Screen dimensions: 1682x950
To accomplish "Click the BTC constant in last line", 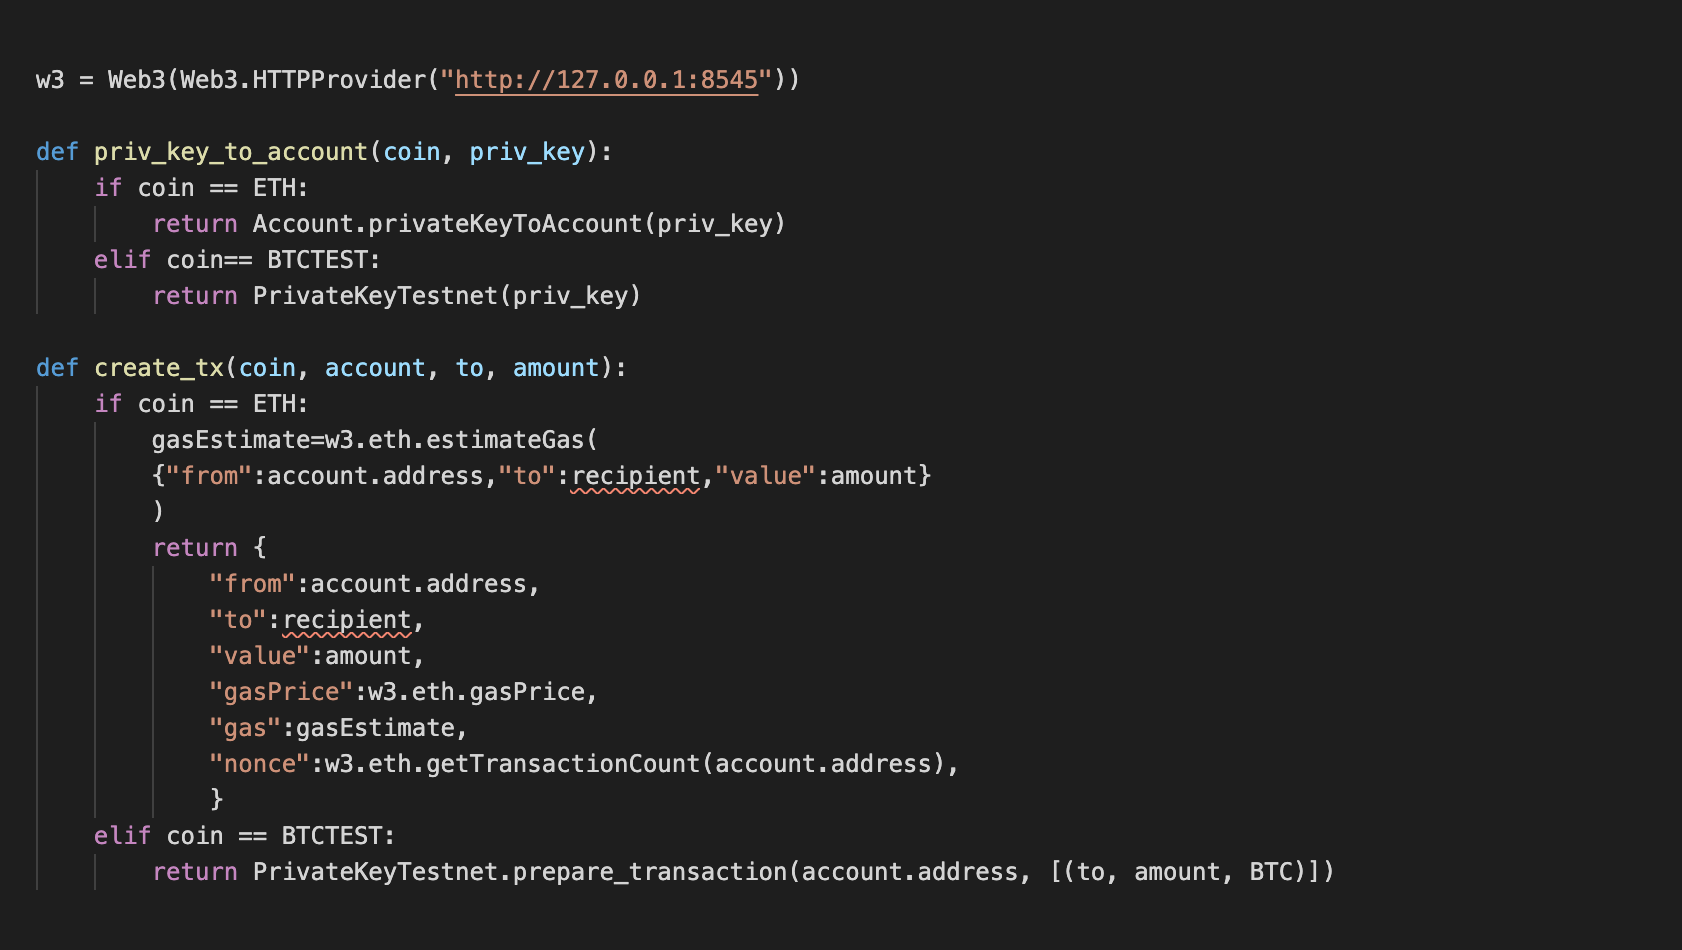I will (x=1271, y=872).
